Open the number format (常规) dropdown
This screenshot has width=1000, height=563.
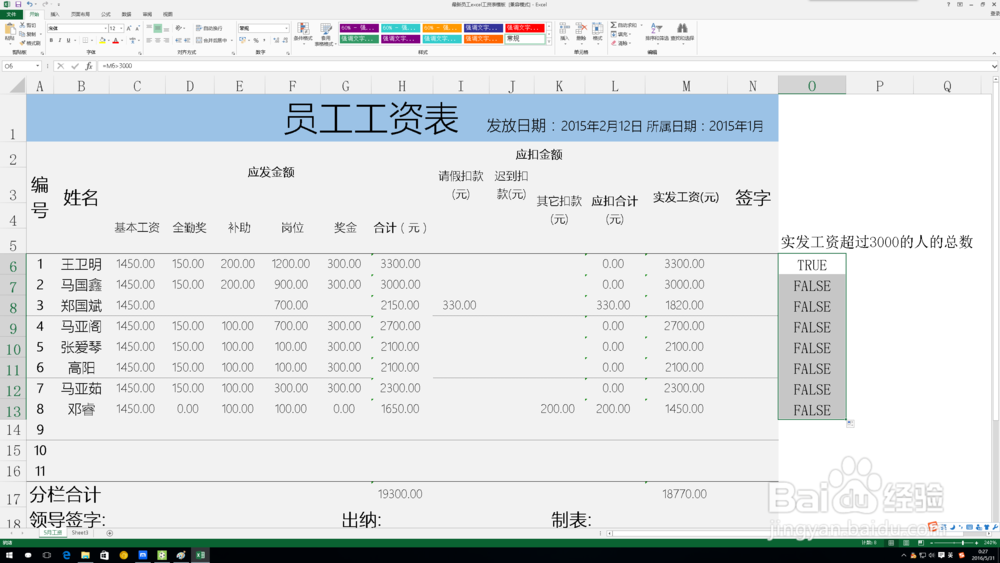tap(286, 28)
